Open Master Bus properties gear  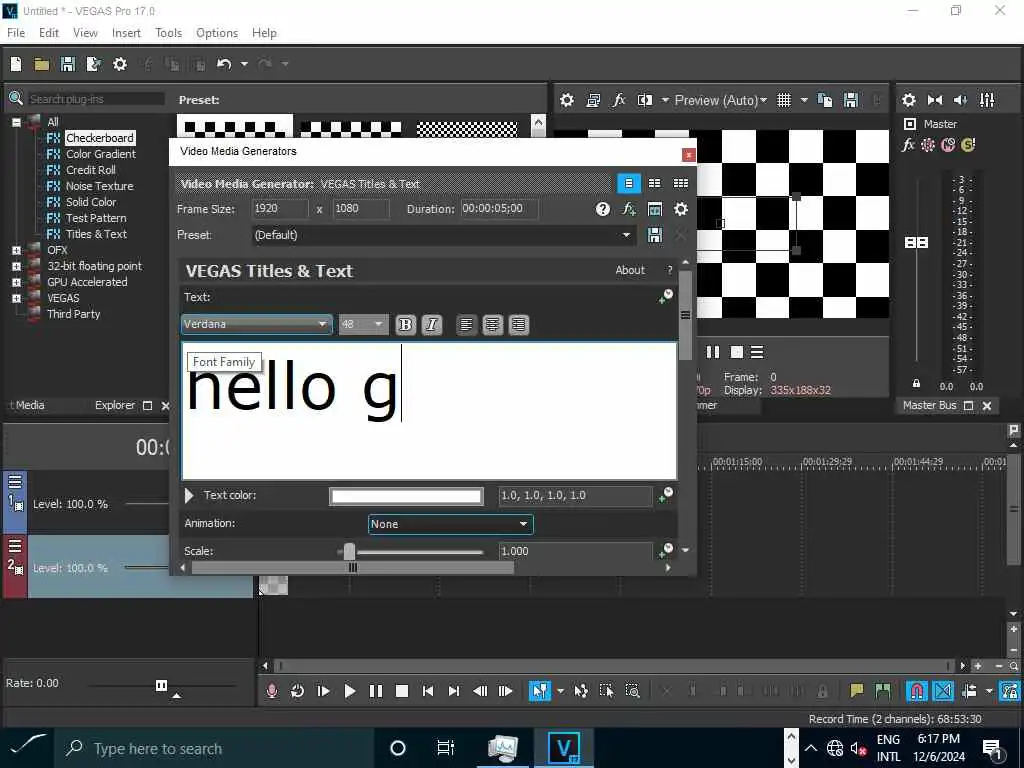908,101
